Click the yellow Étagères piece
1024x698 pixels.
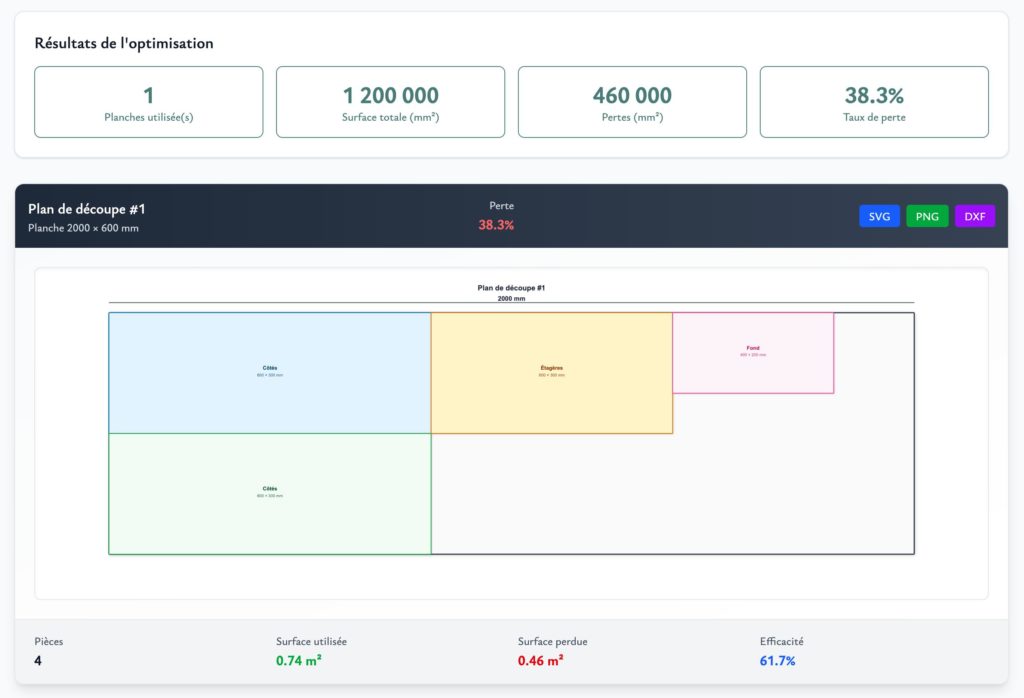click(551, 372)
